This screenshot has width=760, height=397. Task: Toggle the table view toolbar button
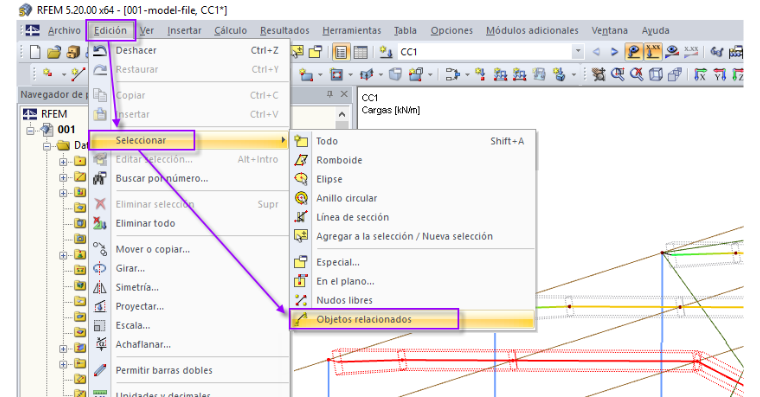click(360, 52)
